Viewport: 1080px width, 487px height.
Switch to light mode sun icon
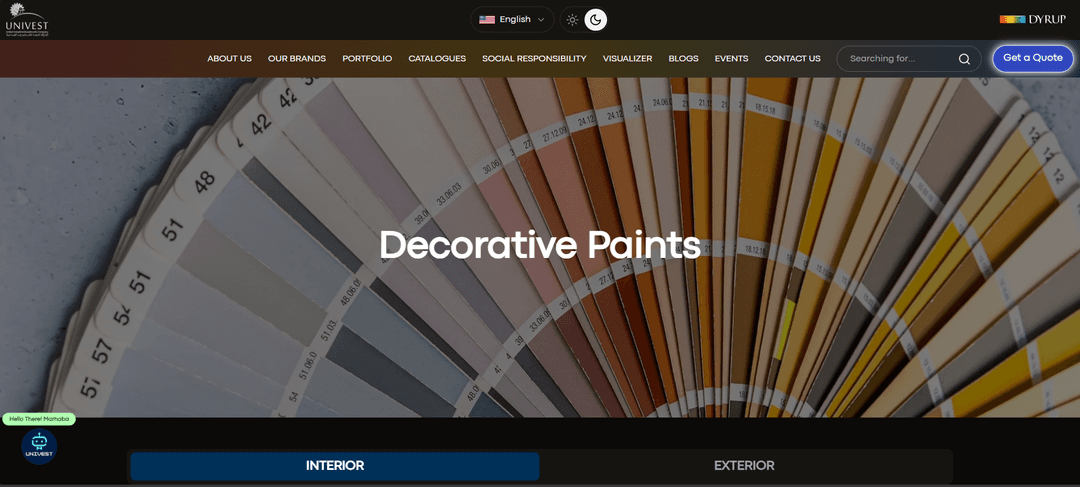tap(572, 19)
